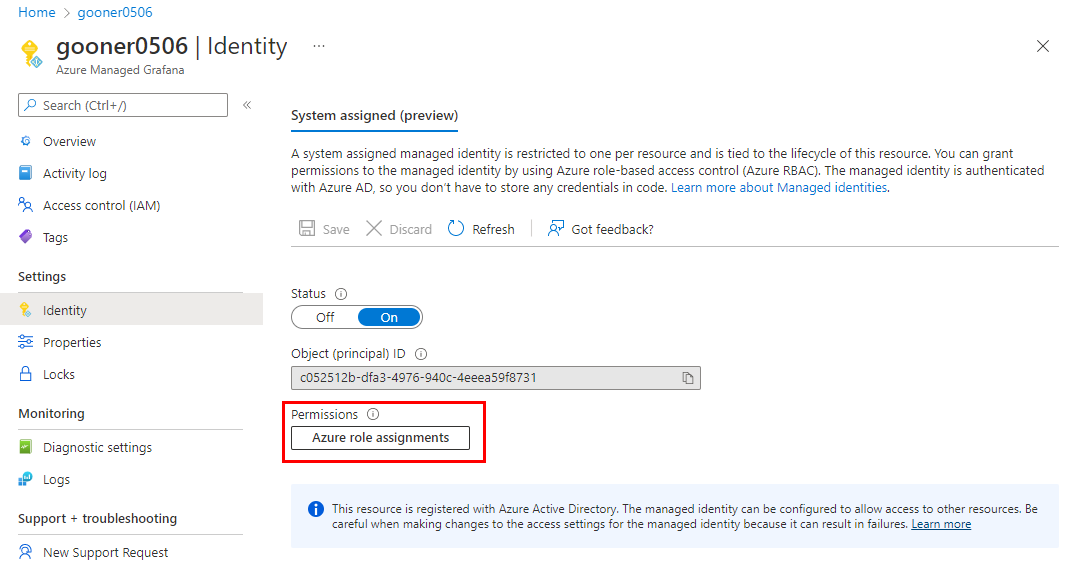Click the feedback person icon
1070x586 pixels.
[555, 229]
